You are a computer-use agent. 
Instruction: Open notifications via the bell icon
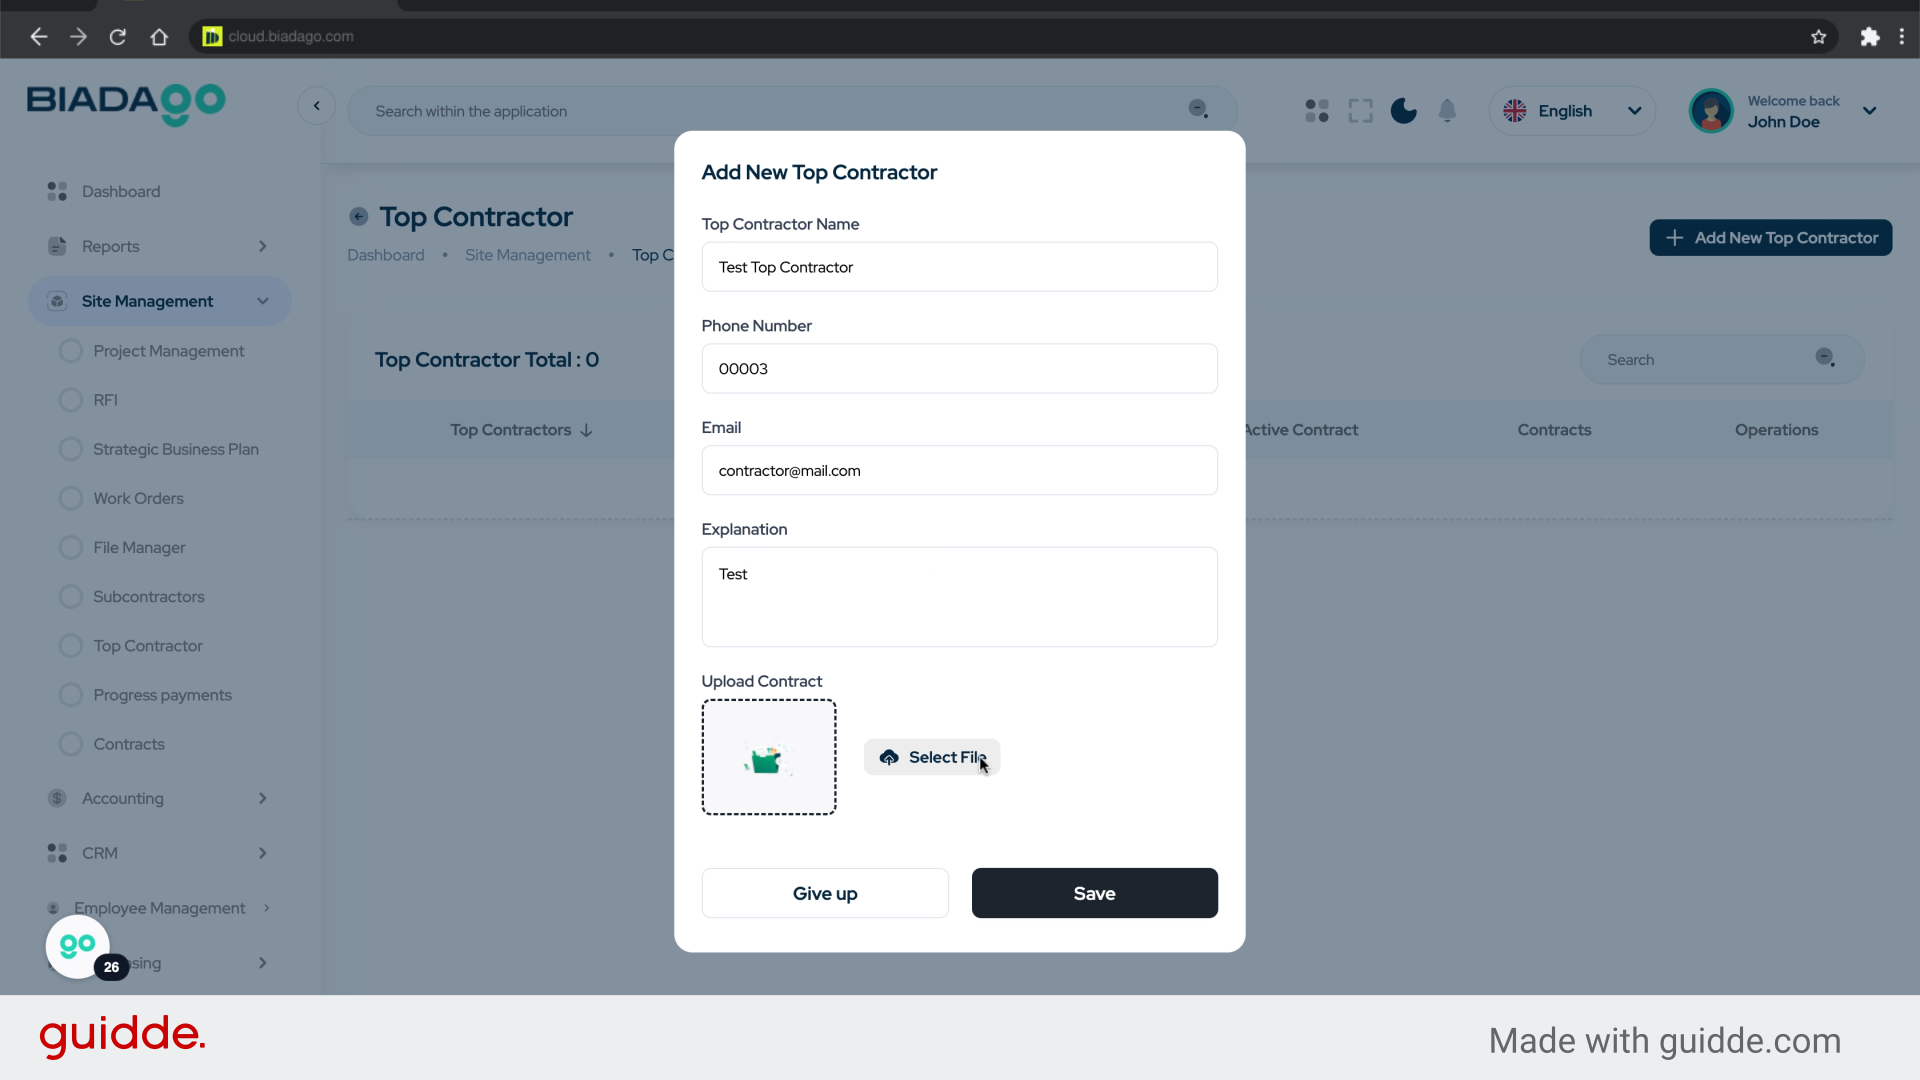pos(1446,110)
